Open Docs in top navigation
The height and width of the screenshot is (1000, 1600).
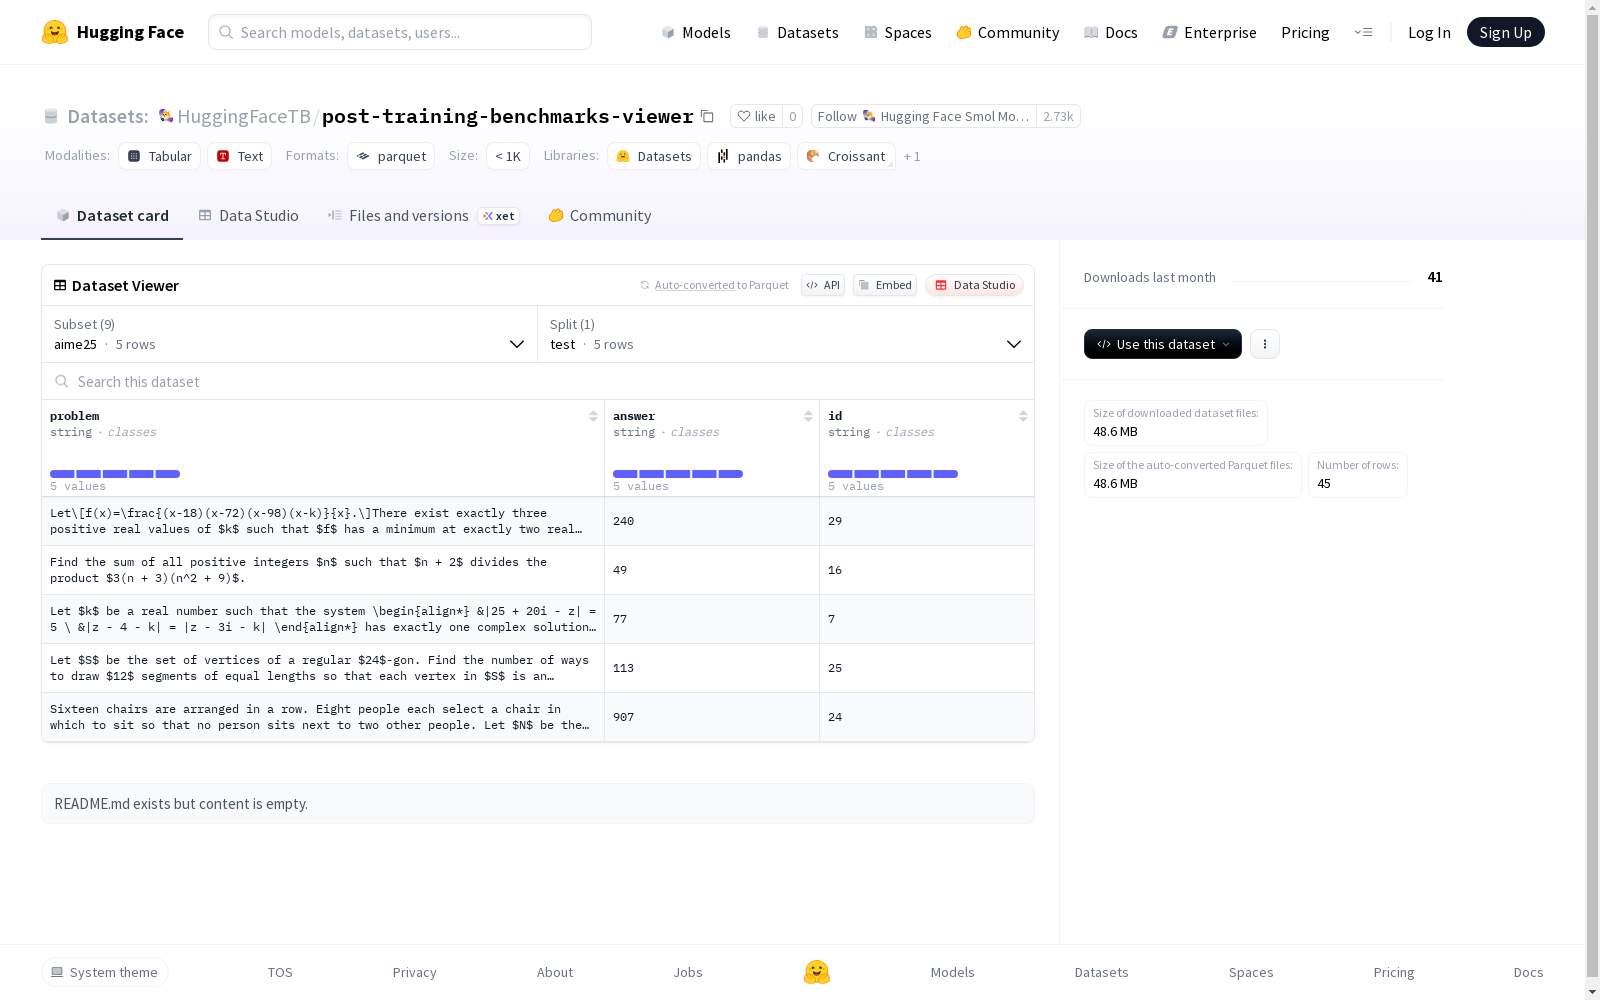click(x=1111, y=32)
